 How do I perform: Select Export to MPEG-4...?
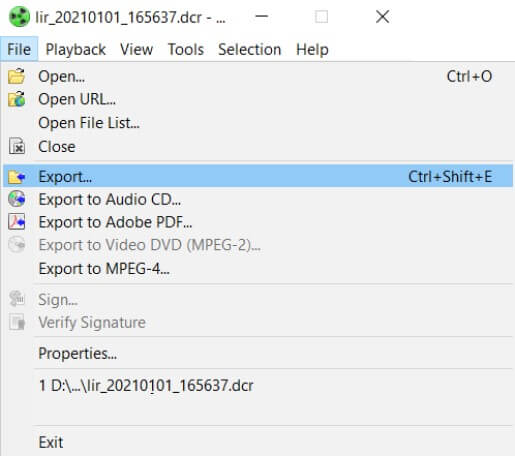[258, 268]
